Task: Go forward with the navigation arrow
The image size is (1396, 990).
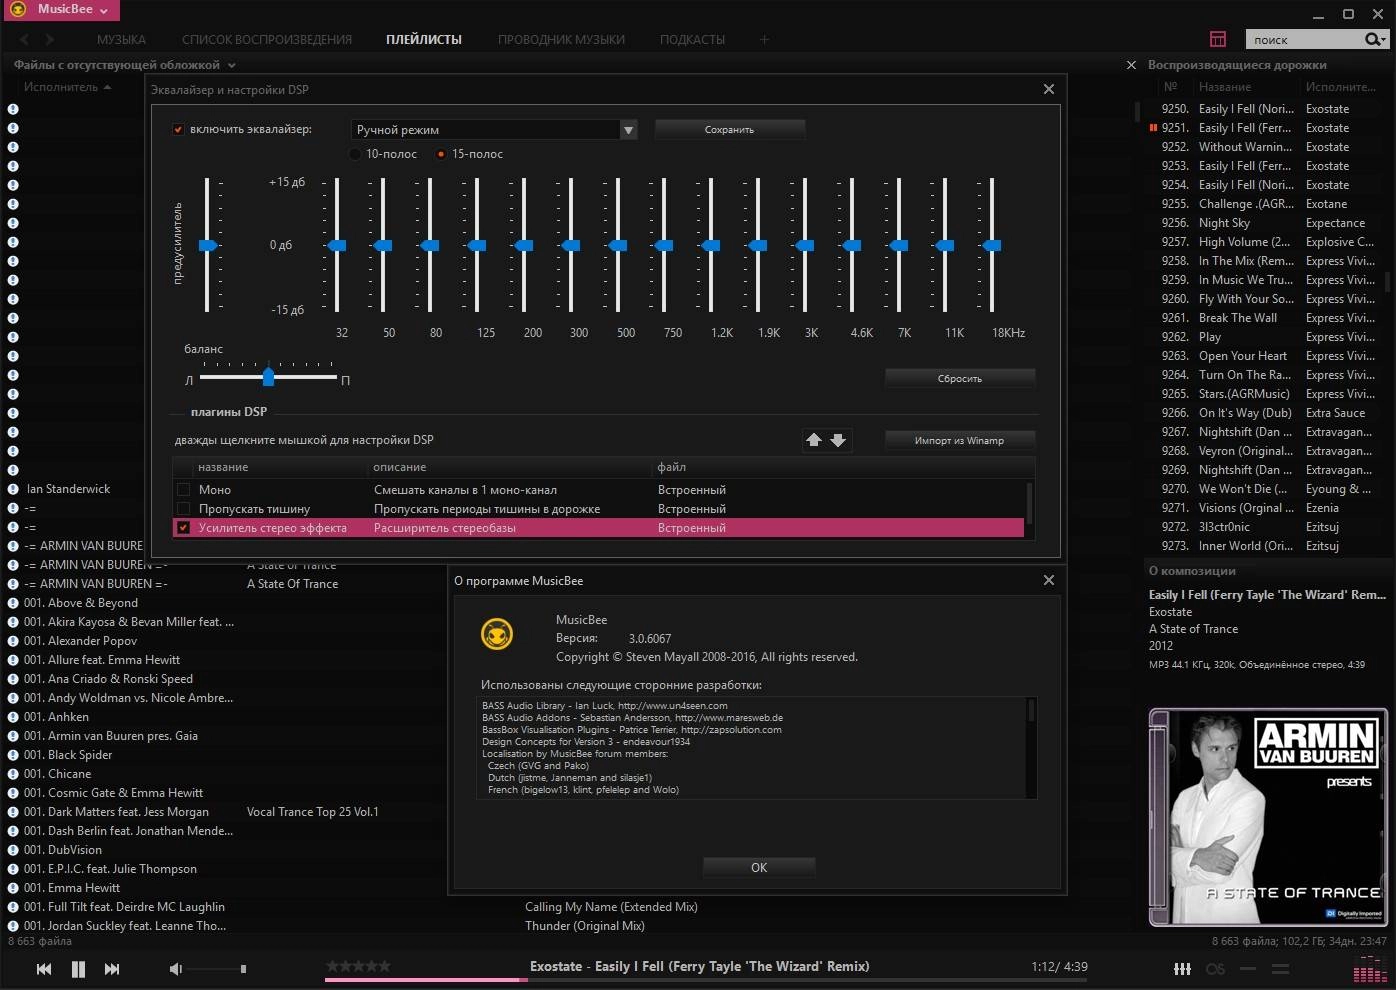Action: pos(50,39)
